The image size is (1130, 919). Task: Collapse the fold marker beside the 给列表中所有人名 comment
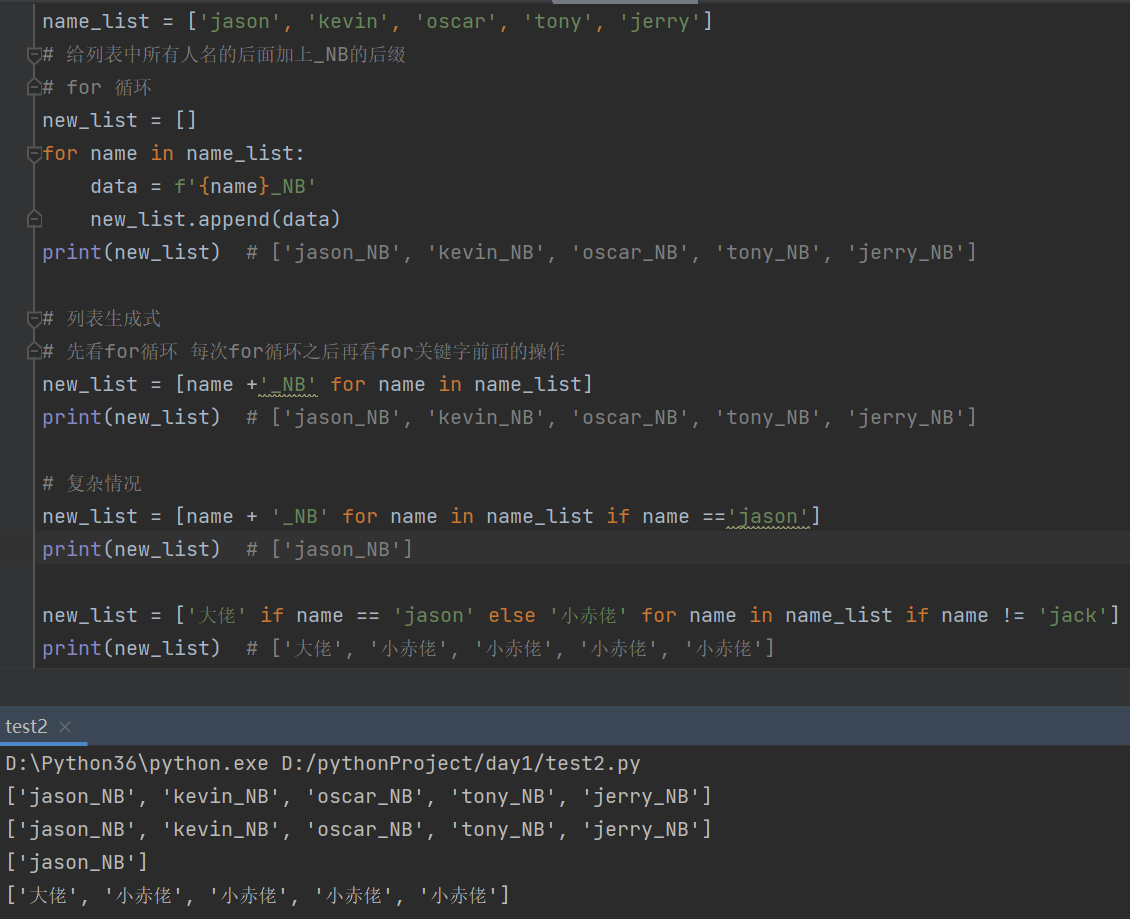34,55
